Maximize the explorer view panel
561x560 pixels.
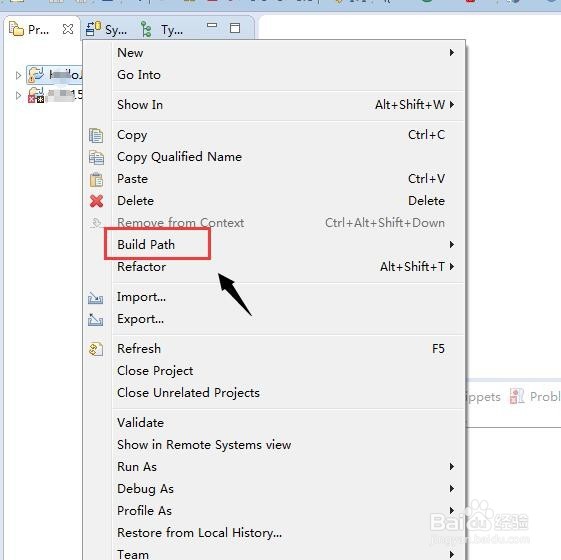[235, 28]
